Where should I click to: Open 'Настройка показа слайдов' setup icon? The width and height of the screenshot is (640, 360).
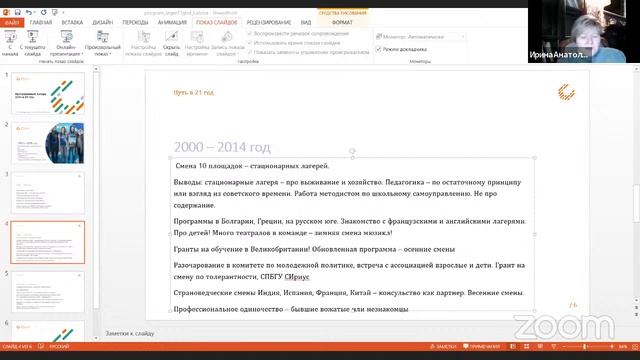[143, 43]
